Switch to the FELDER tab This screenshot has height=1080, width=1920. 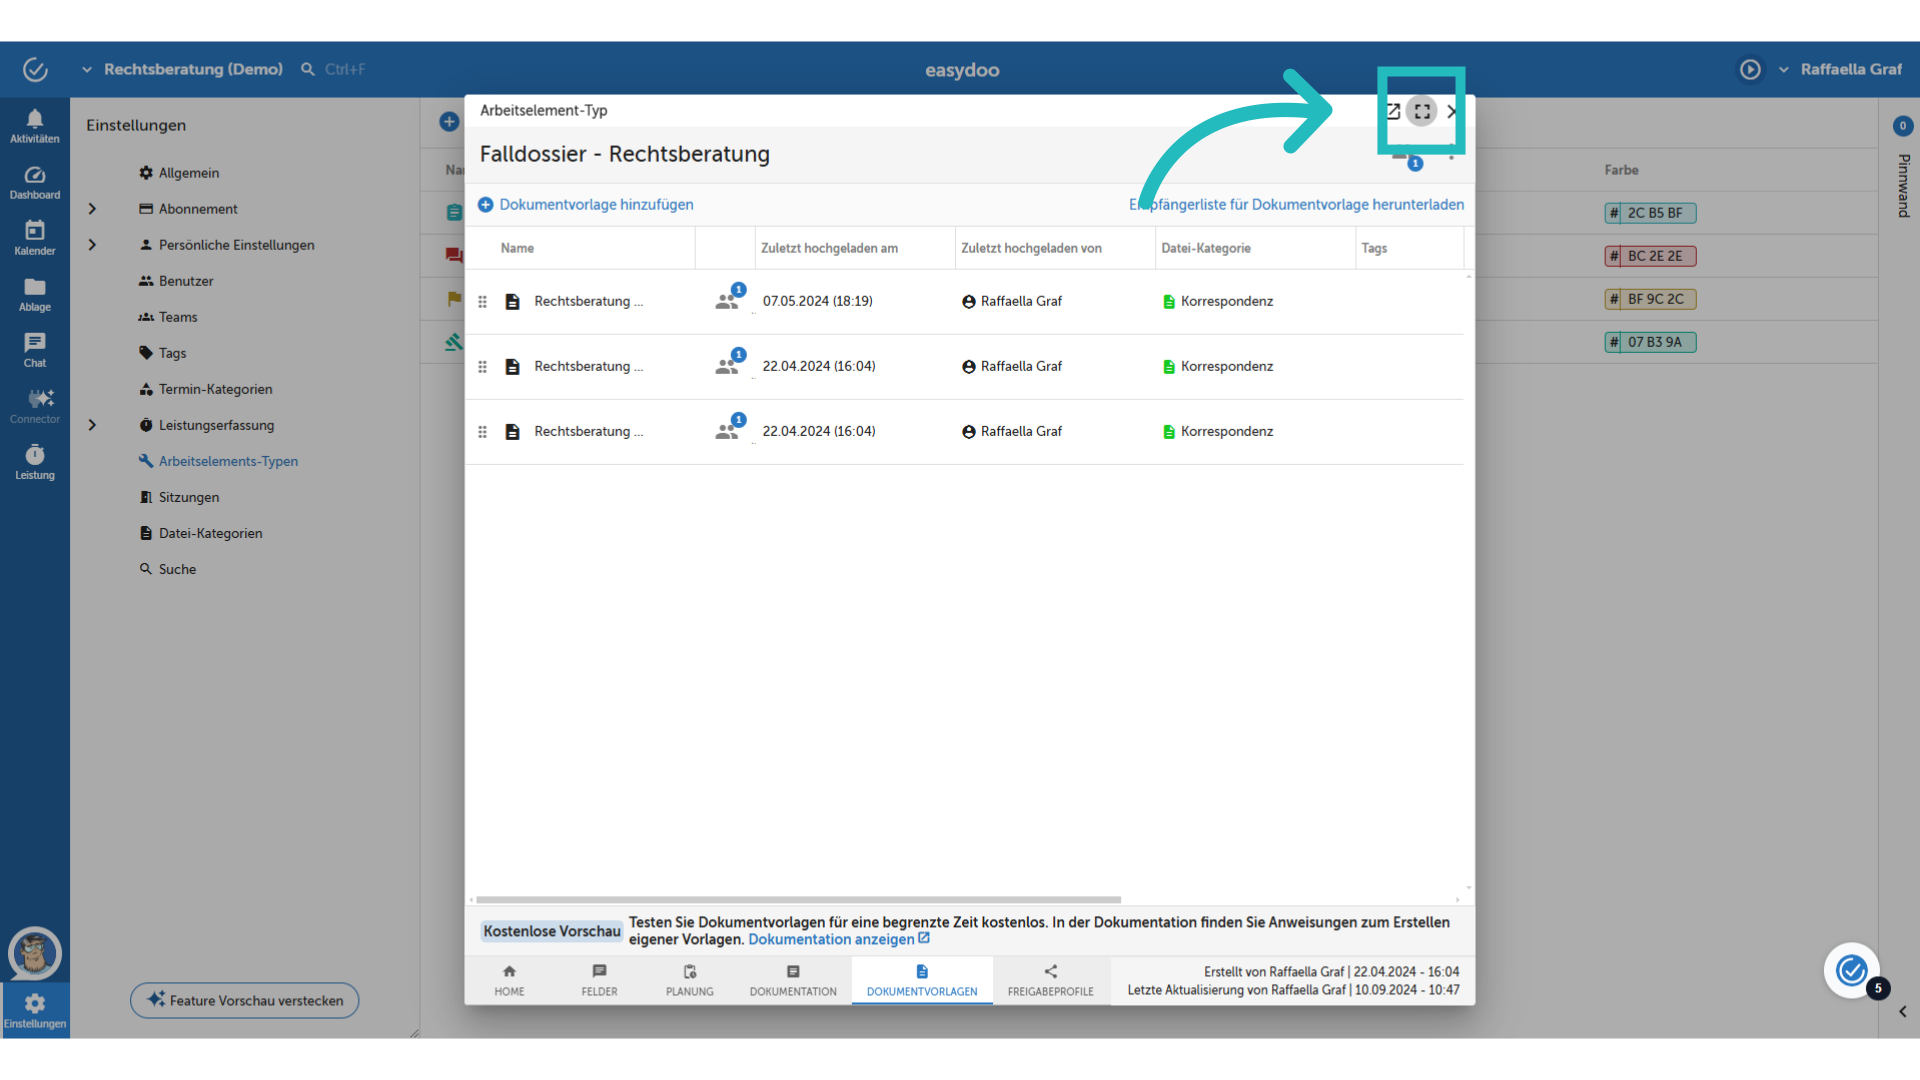599,980
